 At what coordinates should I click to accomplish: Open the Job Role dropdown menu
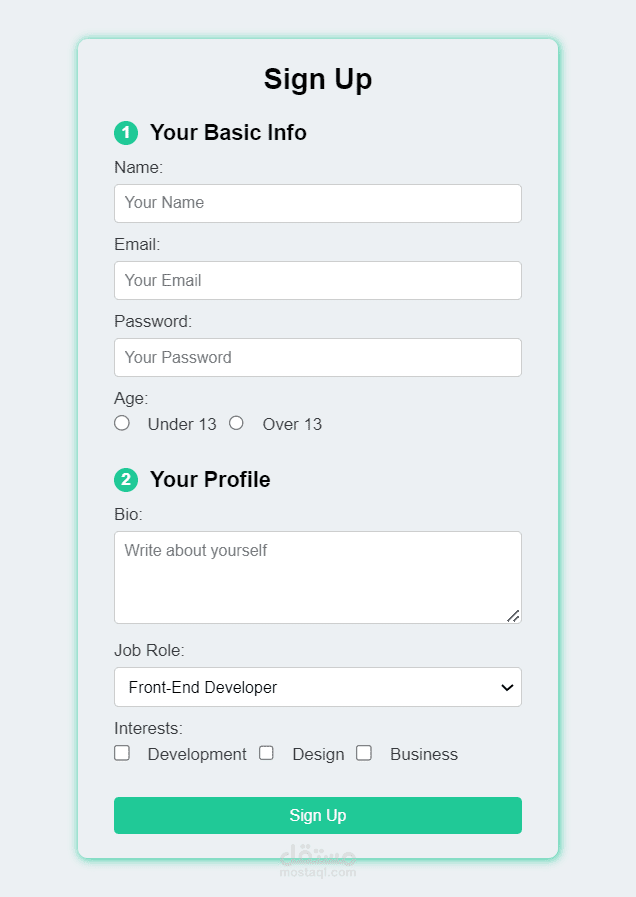click(318, 687)
